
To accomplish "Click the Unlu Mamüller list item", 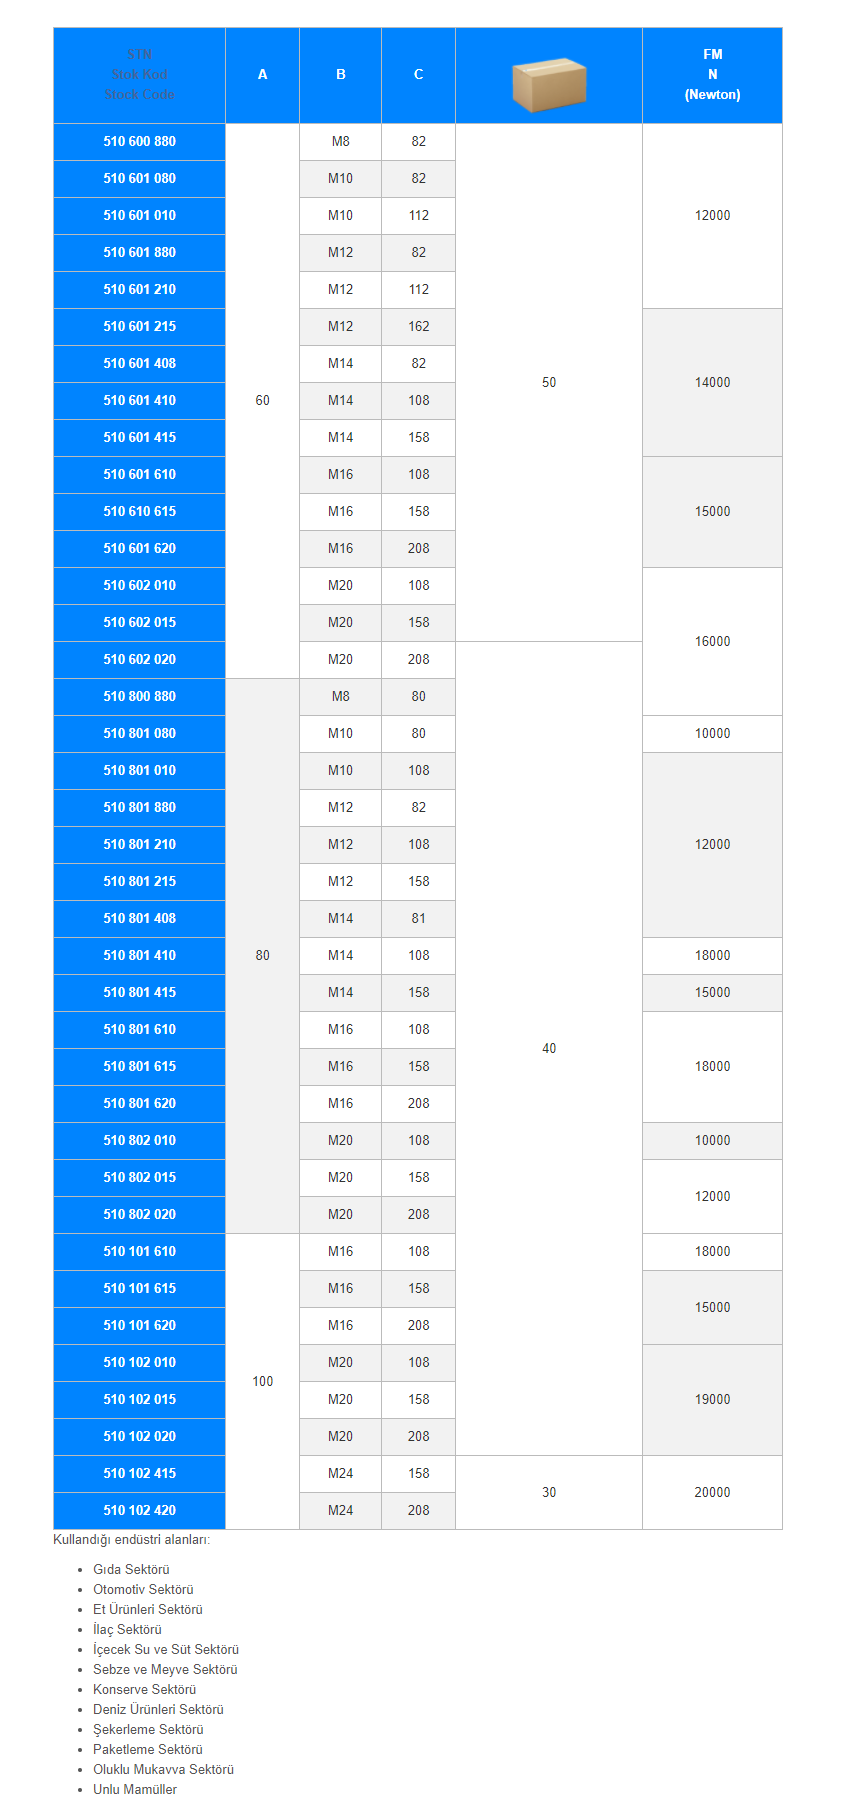I will (135, 1790).
